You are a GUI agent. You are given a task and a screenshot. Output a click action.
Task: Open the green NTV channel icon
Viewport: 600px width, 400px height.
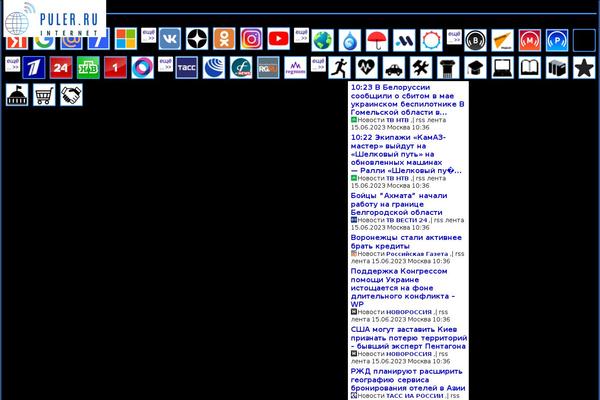[x=88, y=68]
